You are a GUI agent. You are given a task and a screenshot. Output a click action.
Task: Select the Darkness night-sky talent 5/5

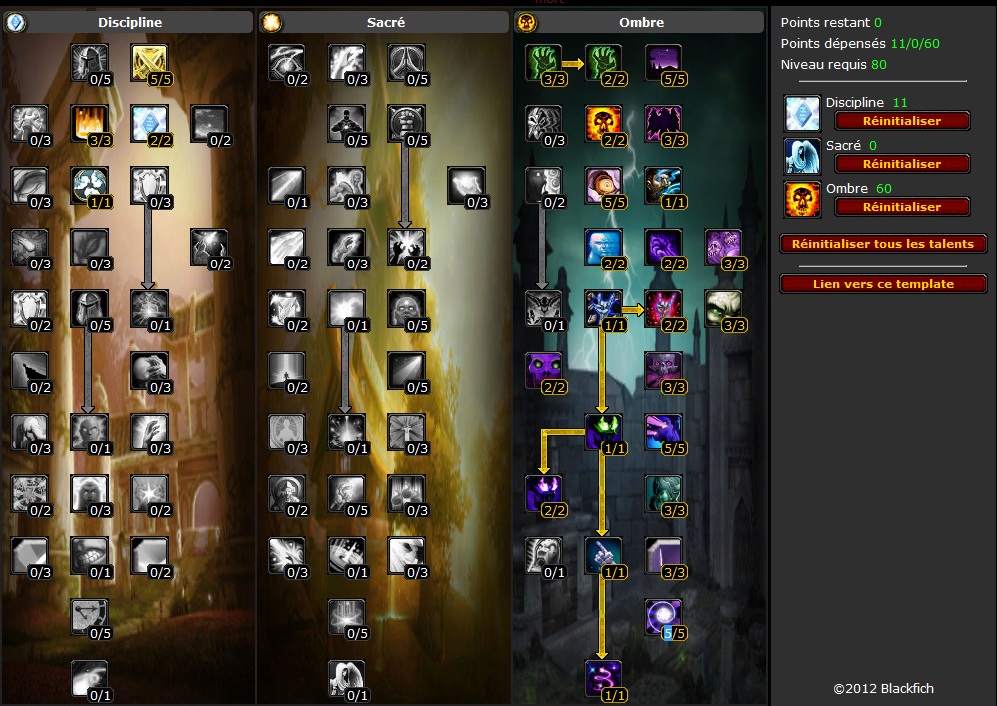click(663, 63)
